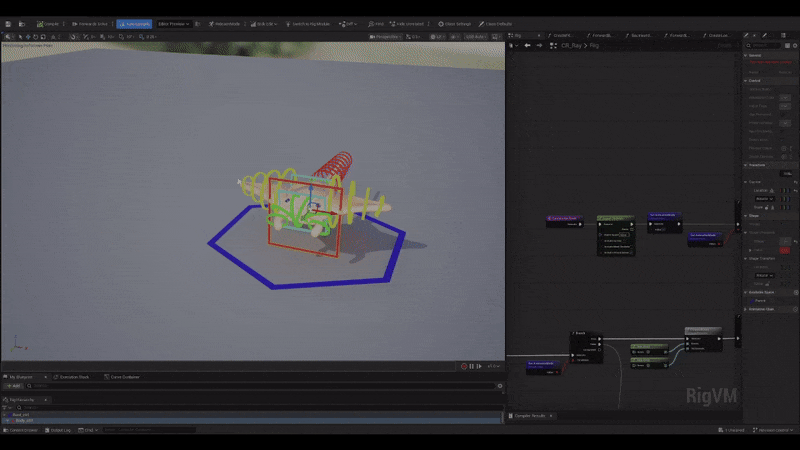800x450 pixels.
Task: Click the graph hierarchy icon beside breadcrumb
Action: click(554, 45)
